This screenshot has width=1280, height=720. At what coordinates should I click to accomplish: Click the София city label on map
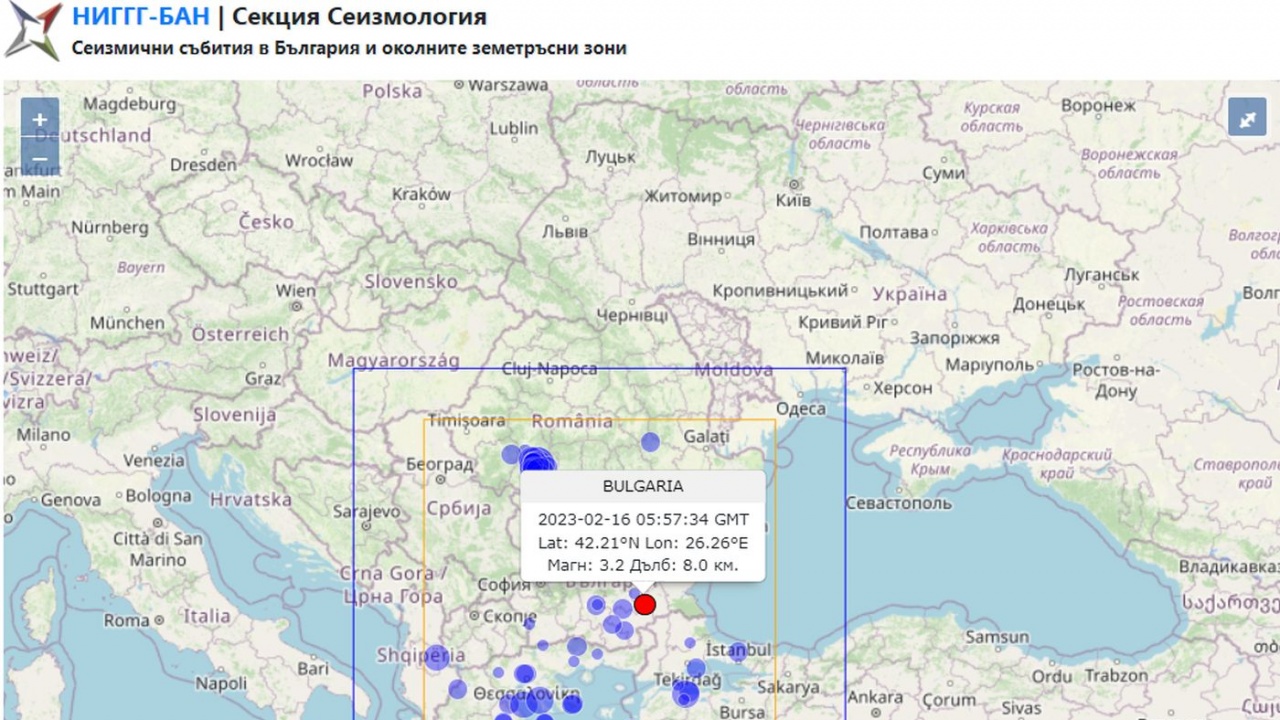click(504, 585)
